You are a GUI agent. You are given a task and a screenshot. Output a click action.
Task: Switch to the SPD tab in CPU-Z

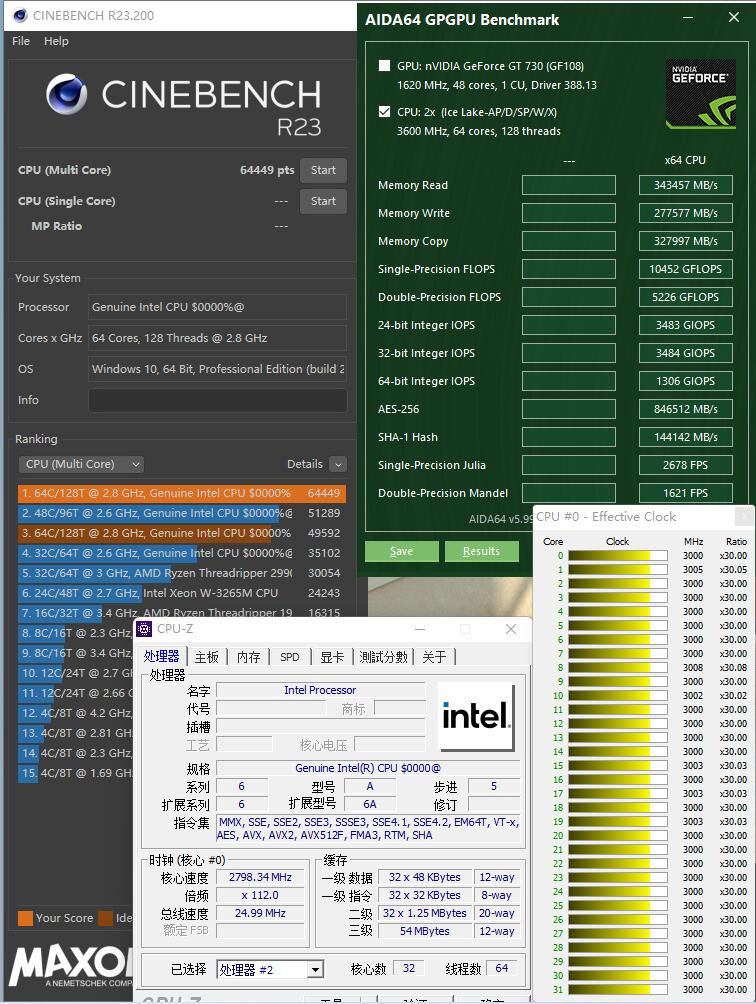pos(290,657)
